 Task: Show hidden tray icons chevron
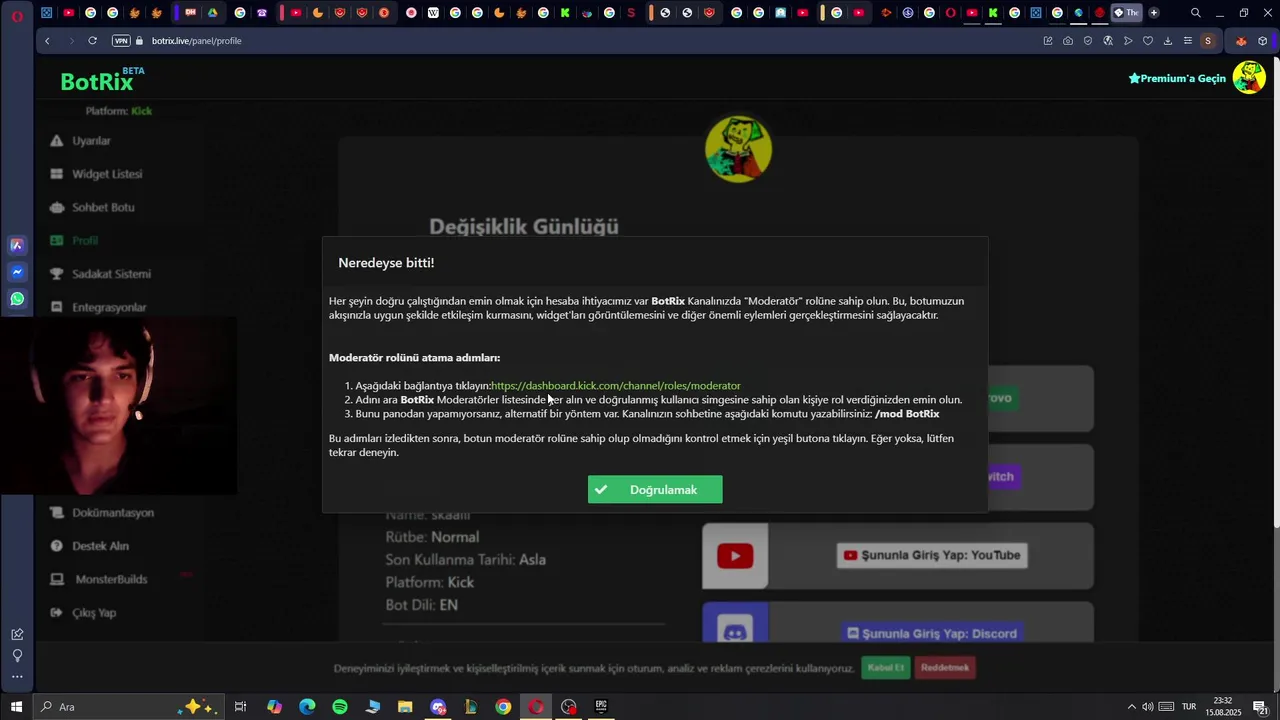click(x=1131, y=708)
